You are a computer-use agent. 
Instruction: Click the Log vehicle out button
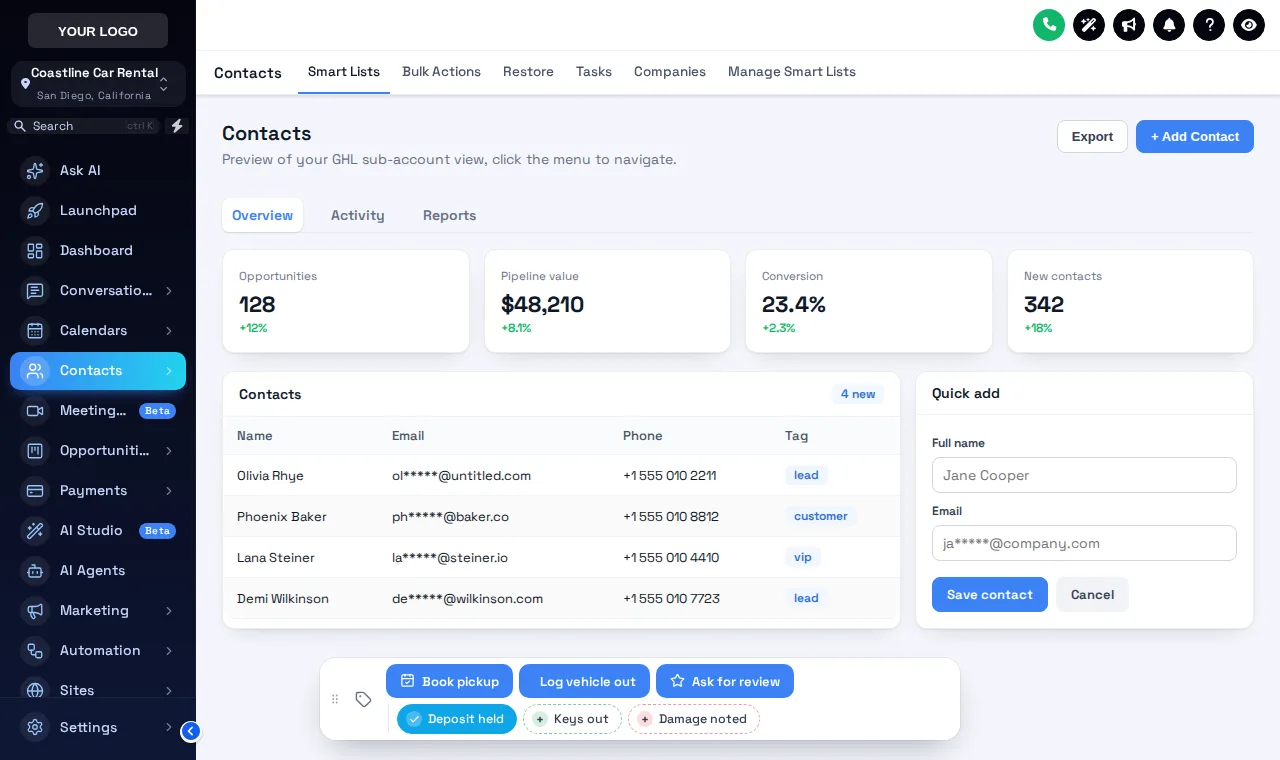tap(584, 681)
